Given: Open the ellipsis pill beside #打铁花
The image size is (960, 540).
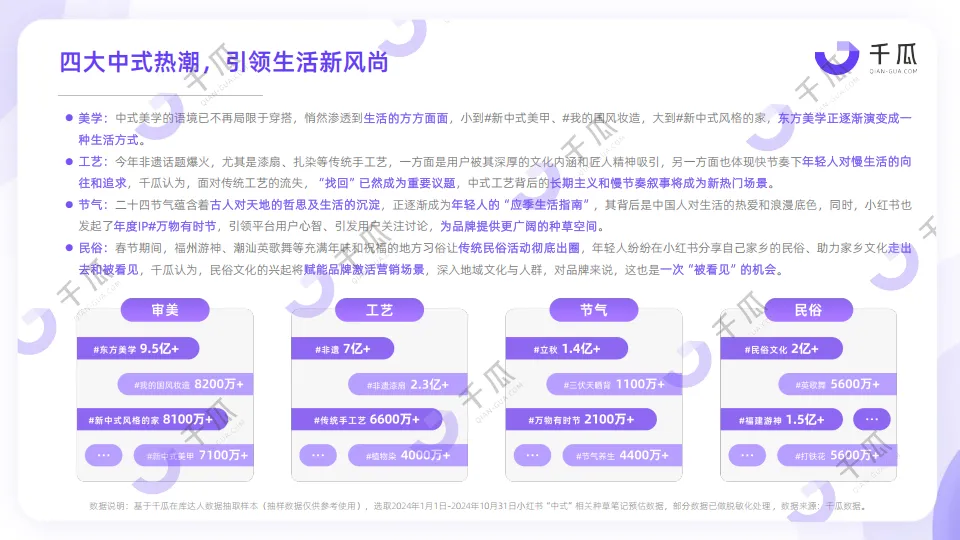Looking at the screenshot, I should pyautogui.click(x=747, y=455).
